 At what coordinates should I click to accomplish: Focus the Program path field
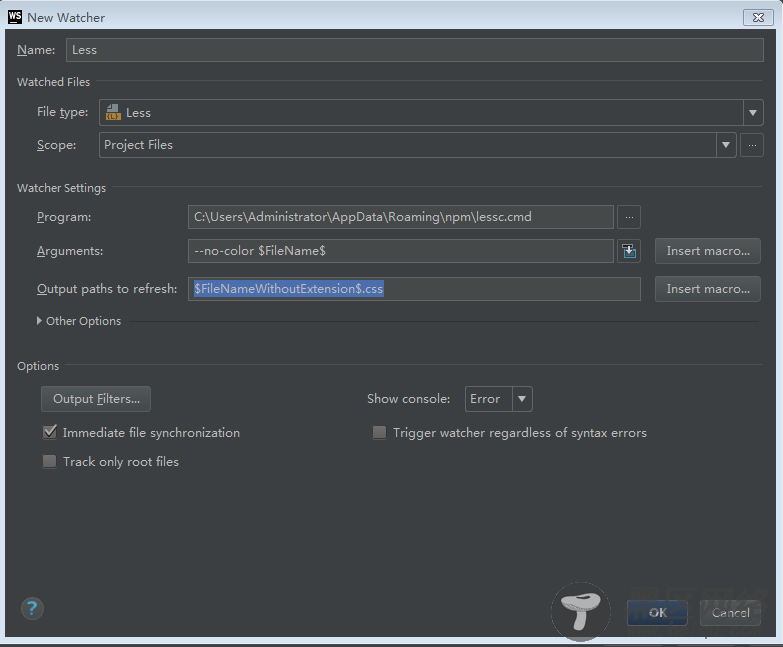pos(400,217)
